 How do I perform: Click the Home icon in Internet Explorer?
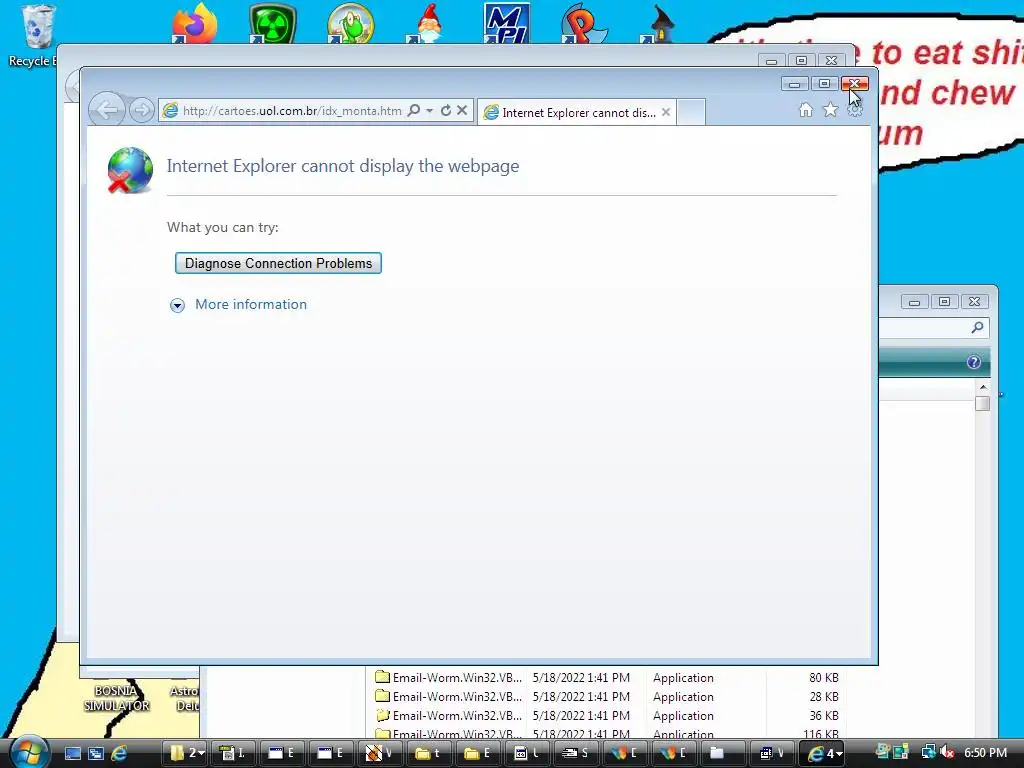[806, 110]
